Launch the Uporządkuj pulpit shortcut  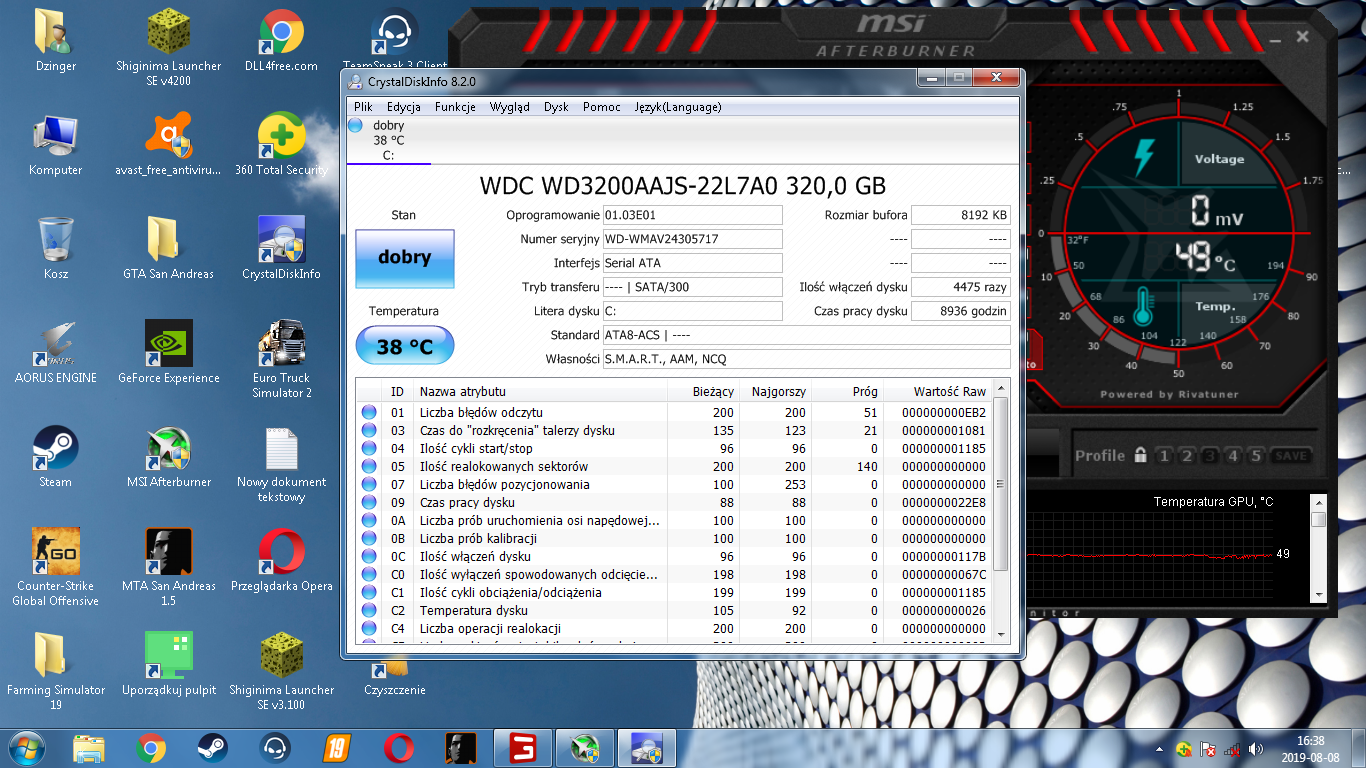pos(169,664)
